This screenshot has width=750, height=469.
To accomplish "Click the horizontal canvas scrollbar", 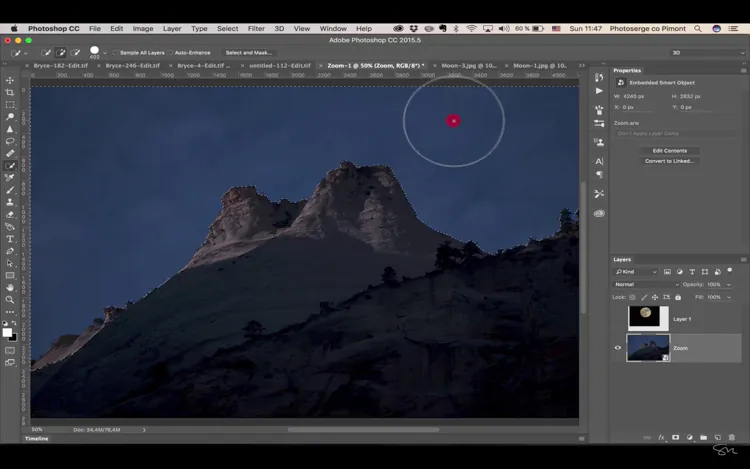I will click(363, 429).
